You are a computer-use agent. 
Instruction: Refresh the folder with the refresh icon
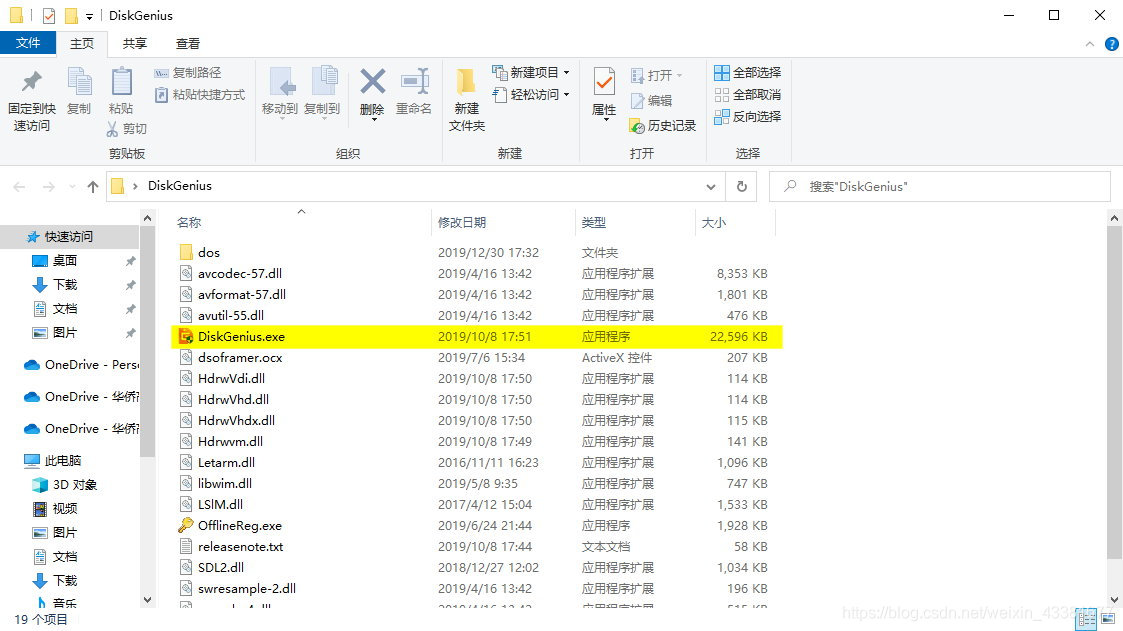[741, 186]
